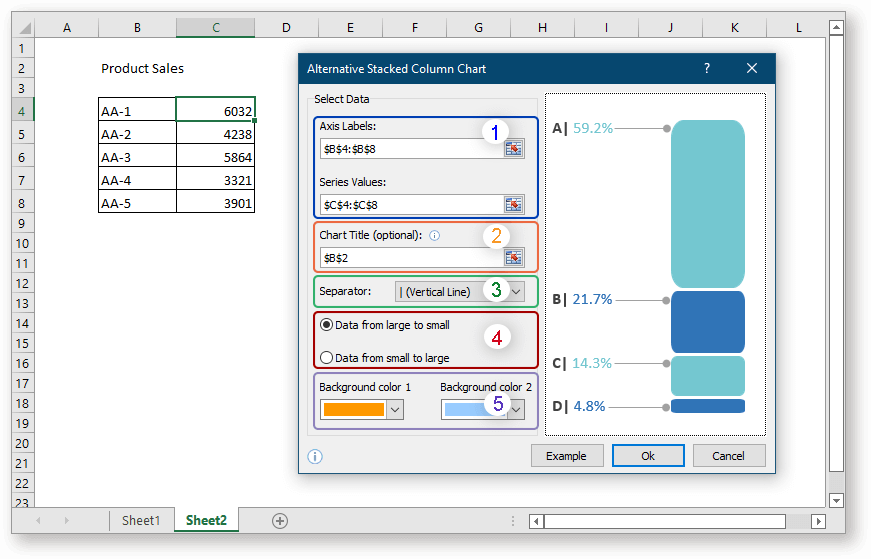This screenshot has height=559, width=871.
Task: Click the Example button
Action: pos(566,456)
